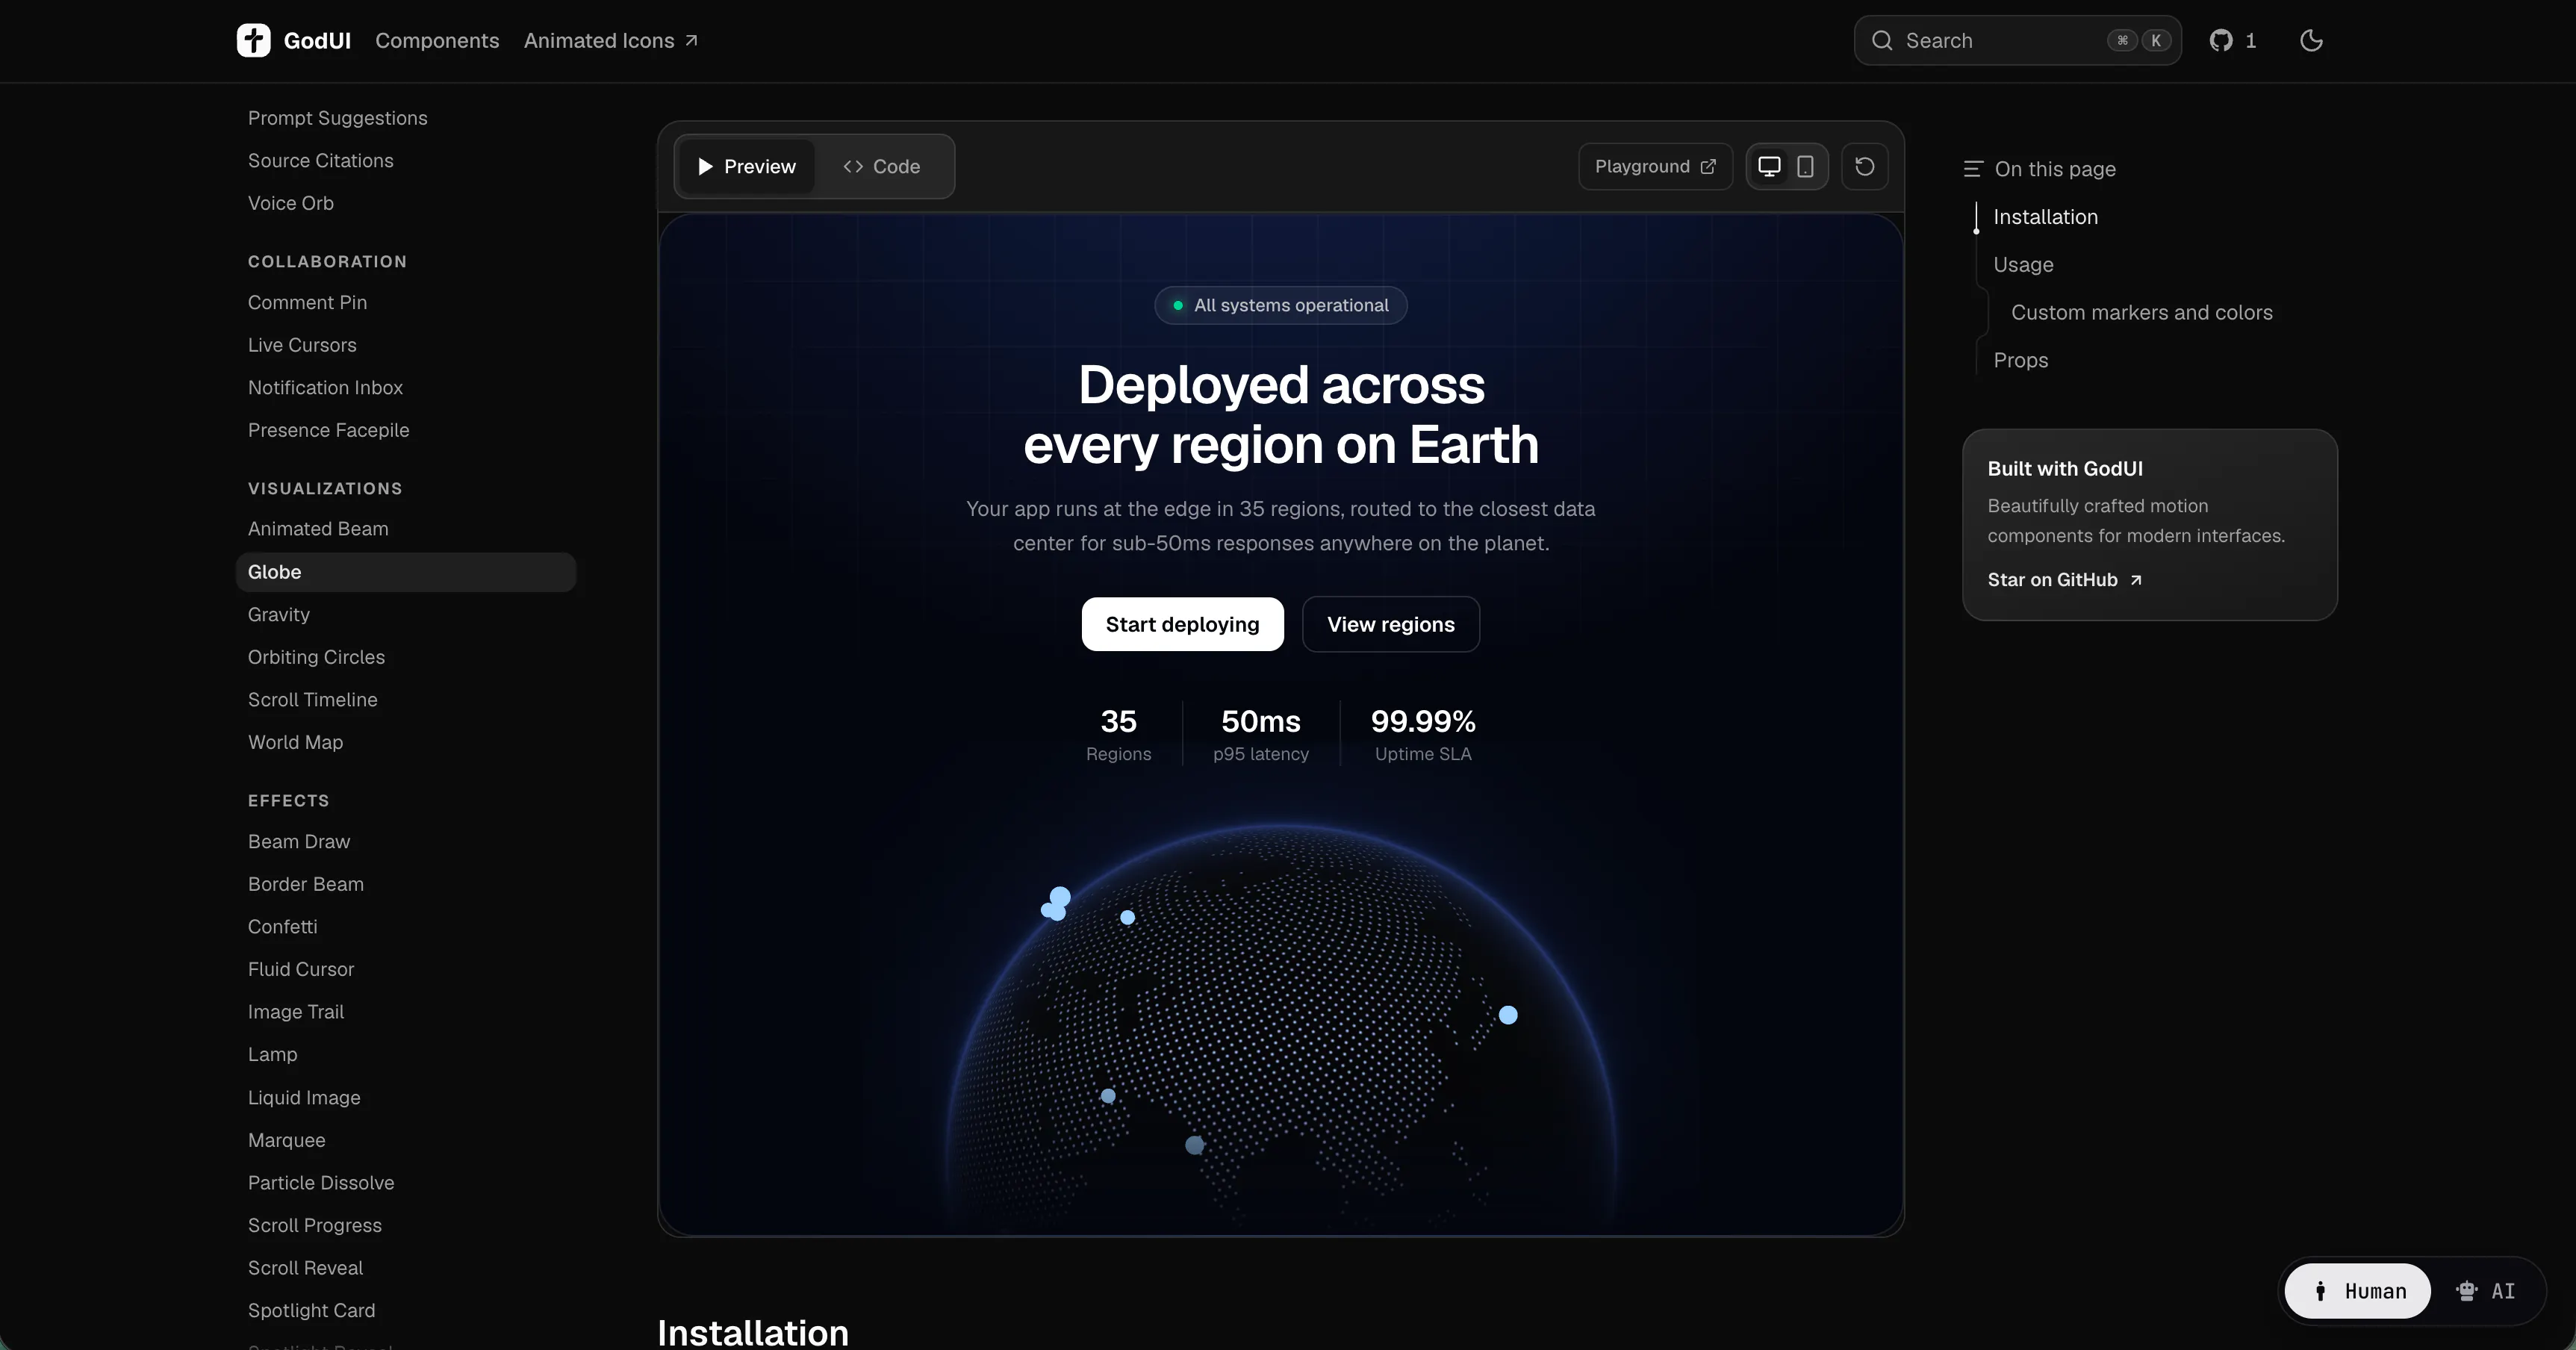This screenshot has height=1350, width=2576.
Task: Click the 99.99% Uptime SLA stat
Action: tap(1422, 734)
